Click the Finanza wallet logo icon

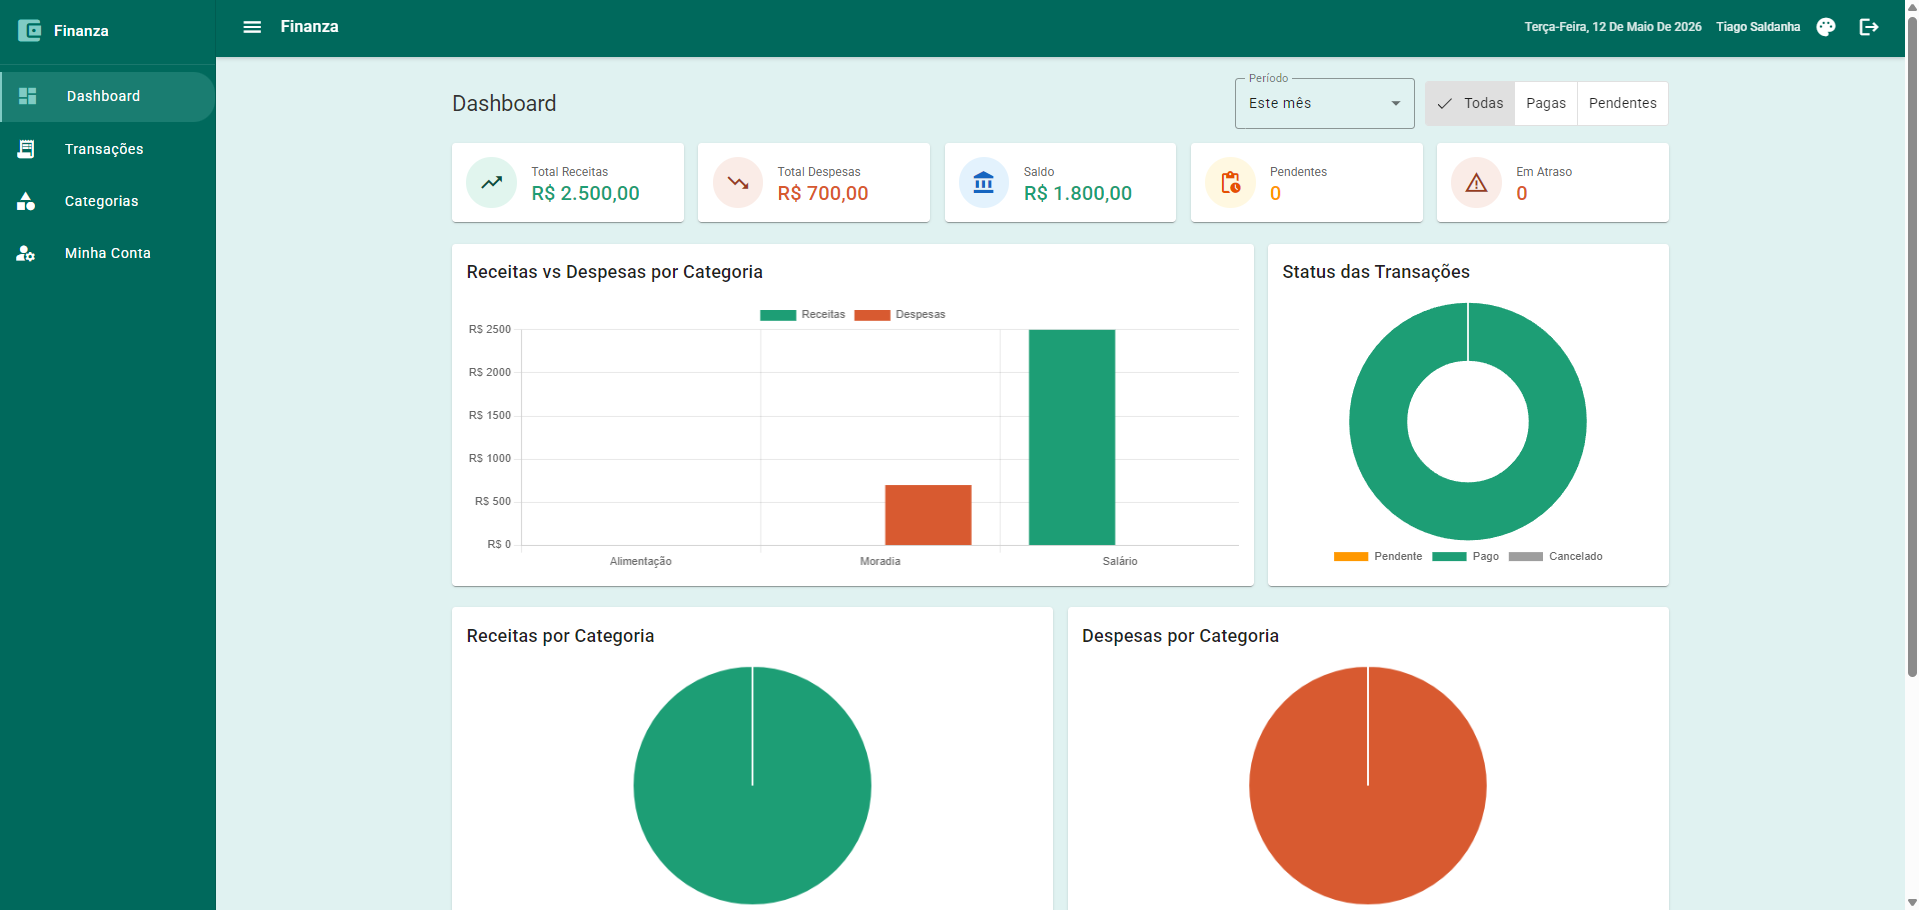click(x=29, y=30)
